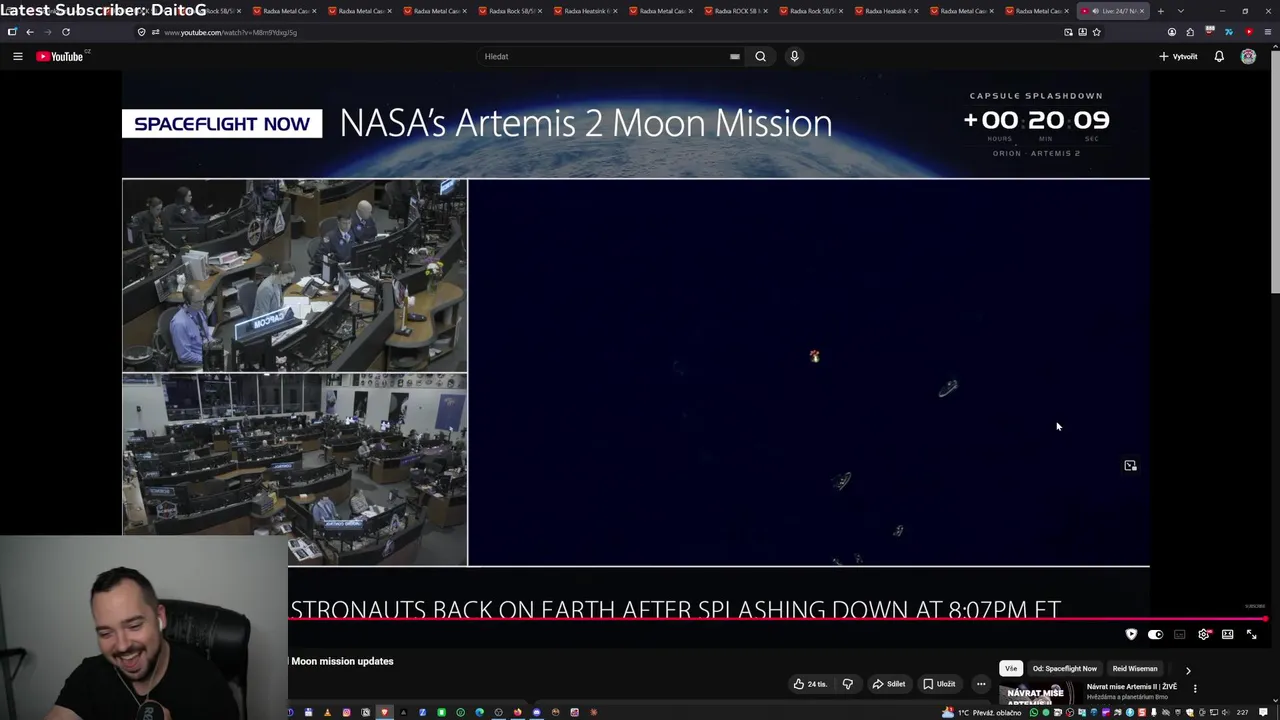Open the YouTube guide hamburger menu
This screenshot has height=720, width=1280.
point(17,56)
